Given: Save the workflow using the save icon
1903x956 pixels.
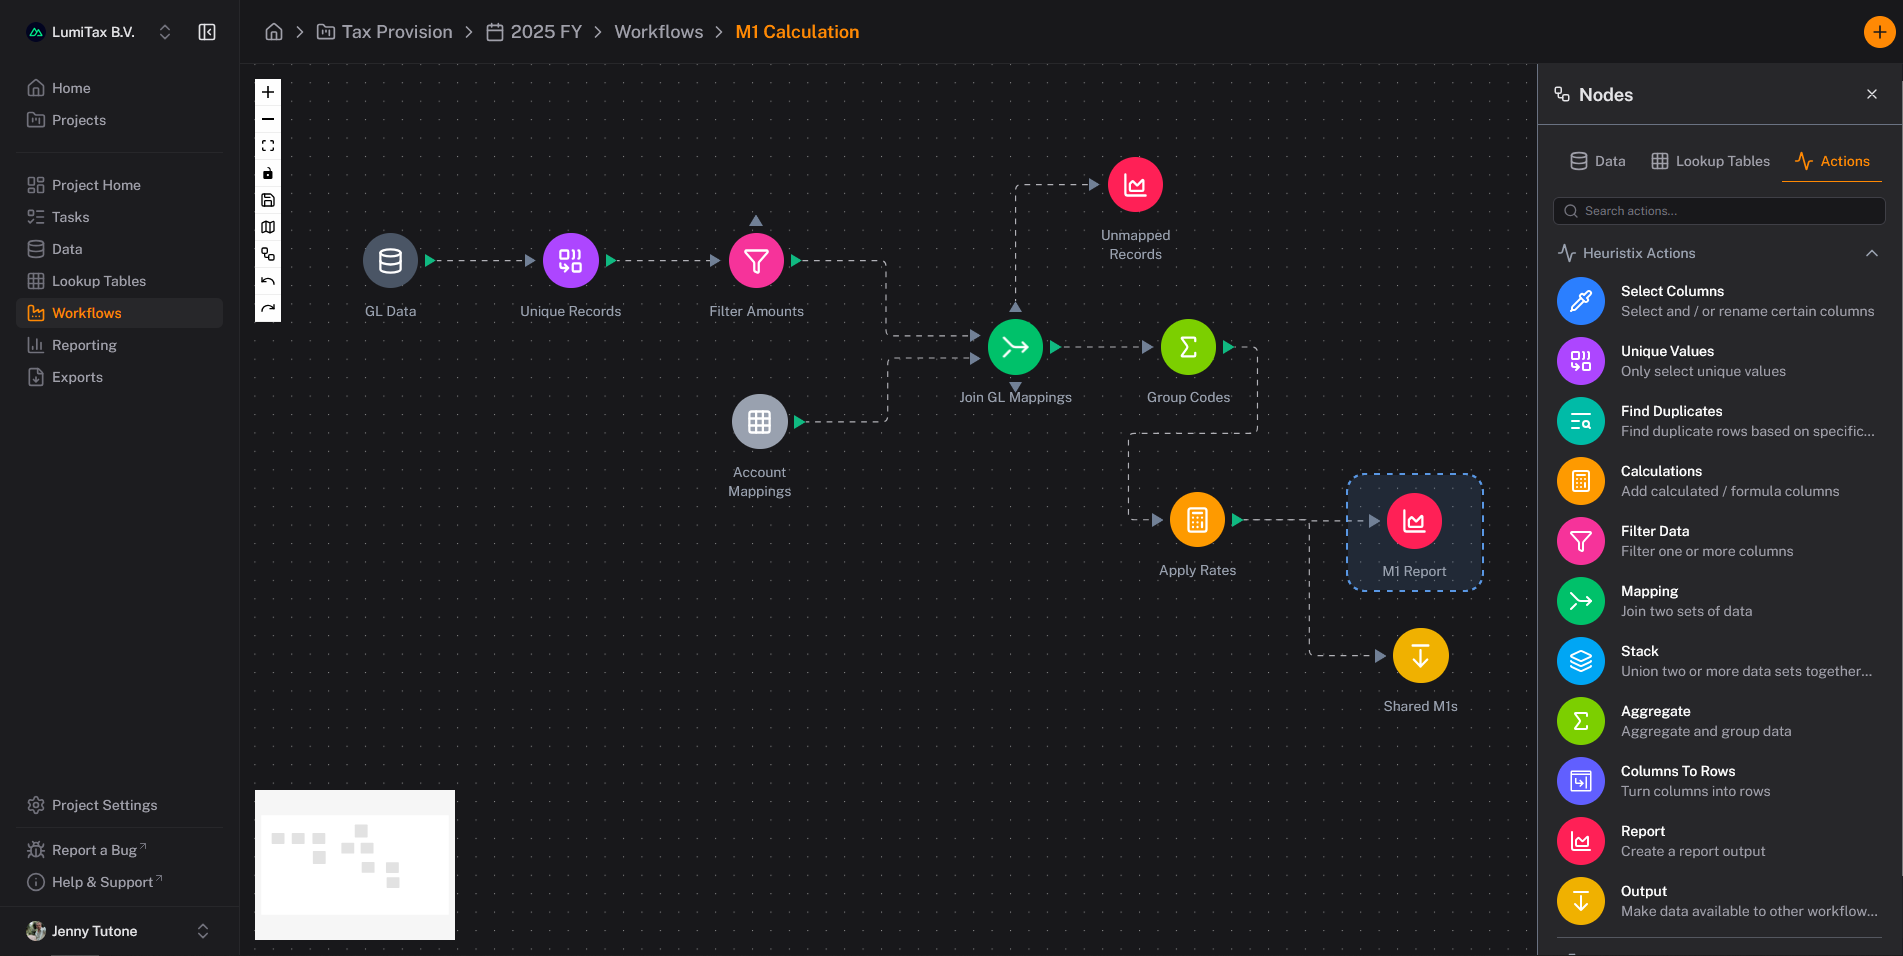Looking at the screenshot, I should 267,200.
